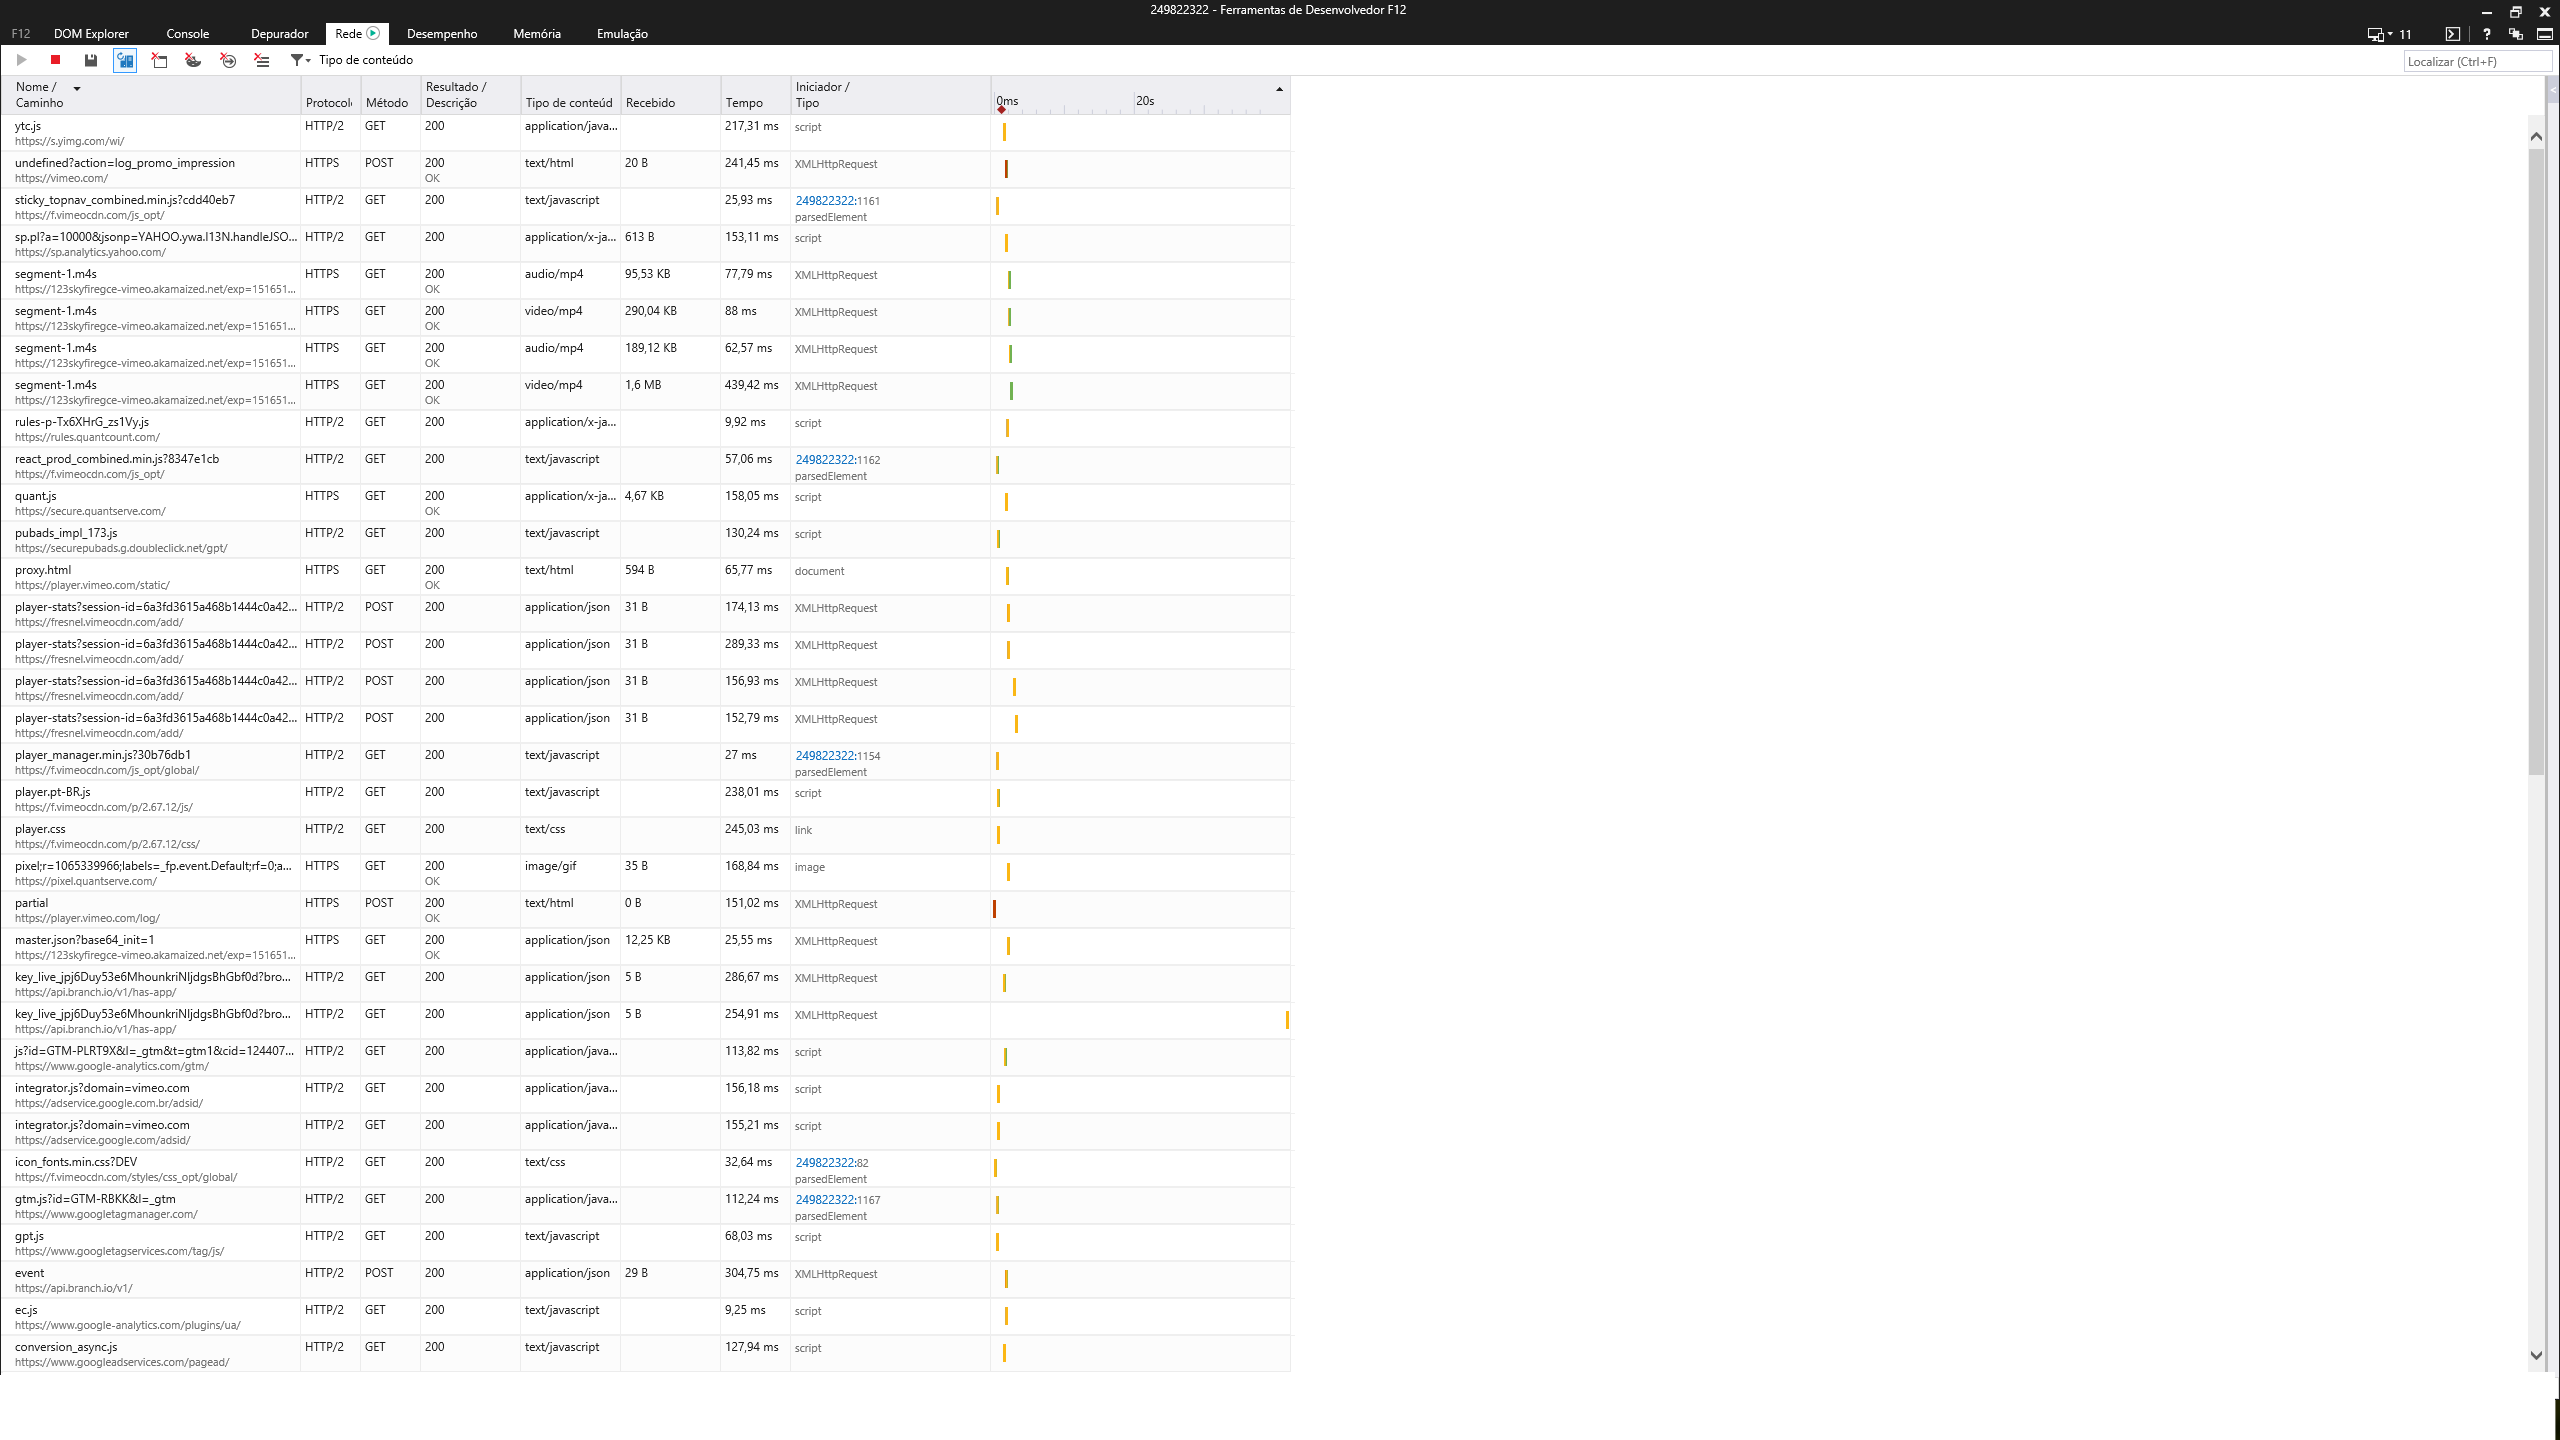Open initiator link 249822322:1161

pos(838,201)
